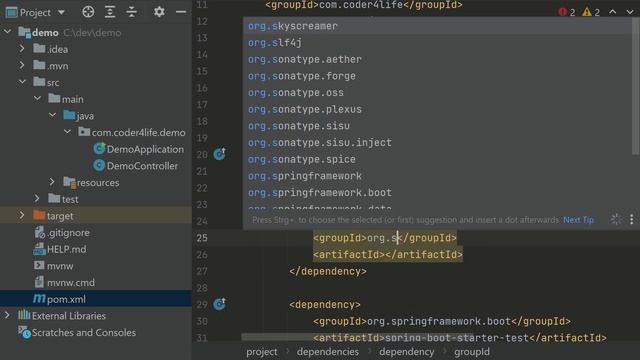
Task: Click the Next Tip link
Action: (578, 220)
